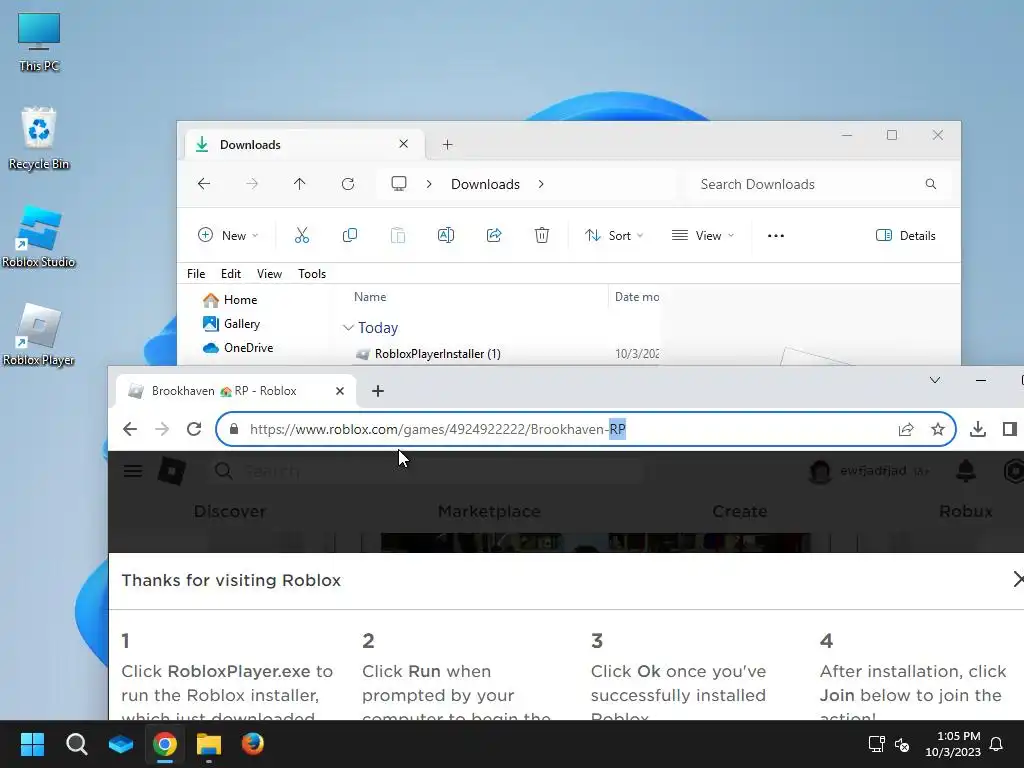The width and height of the screenshot is (1024, 768).
Task: Close the Brookhaven RP Chrome tab
Action: pyautogui.click(x=340, y=391)
